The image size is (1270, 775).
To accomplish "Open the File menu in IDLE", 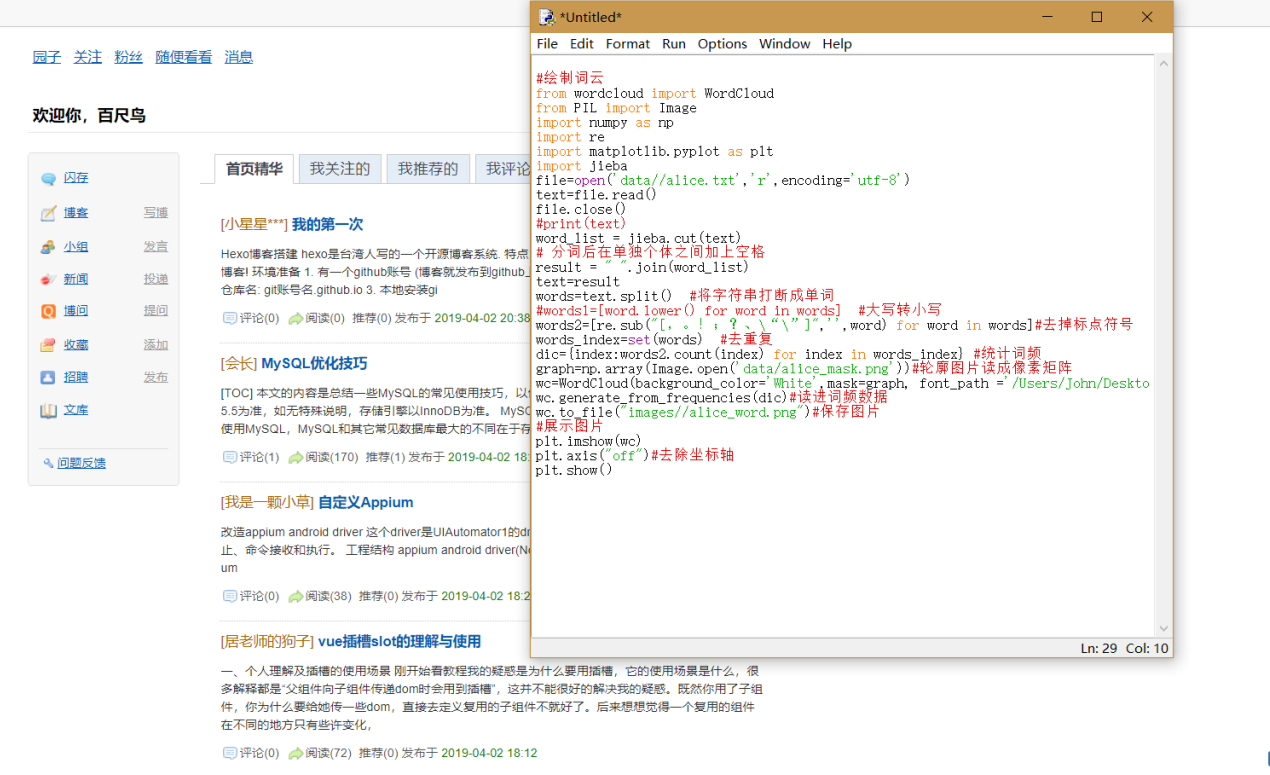I will click(x=547, y=44).
